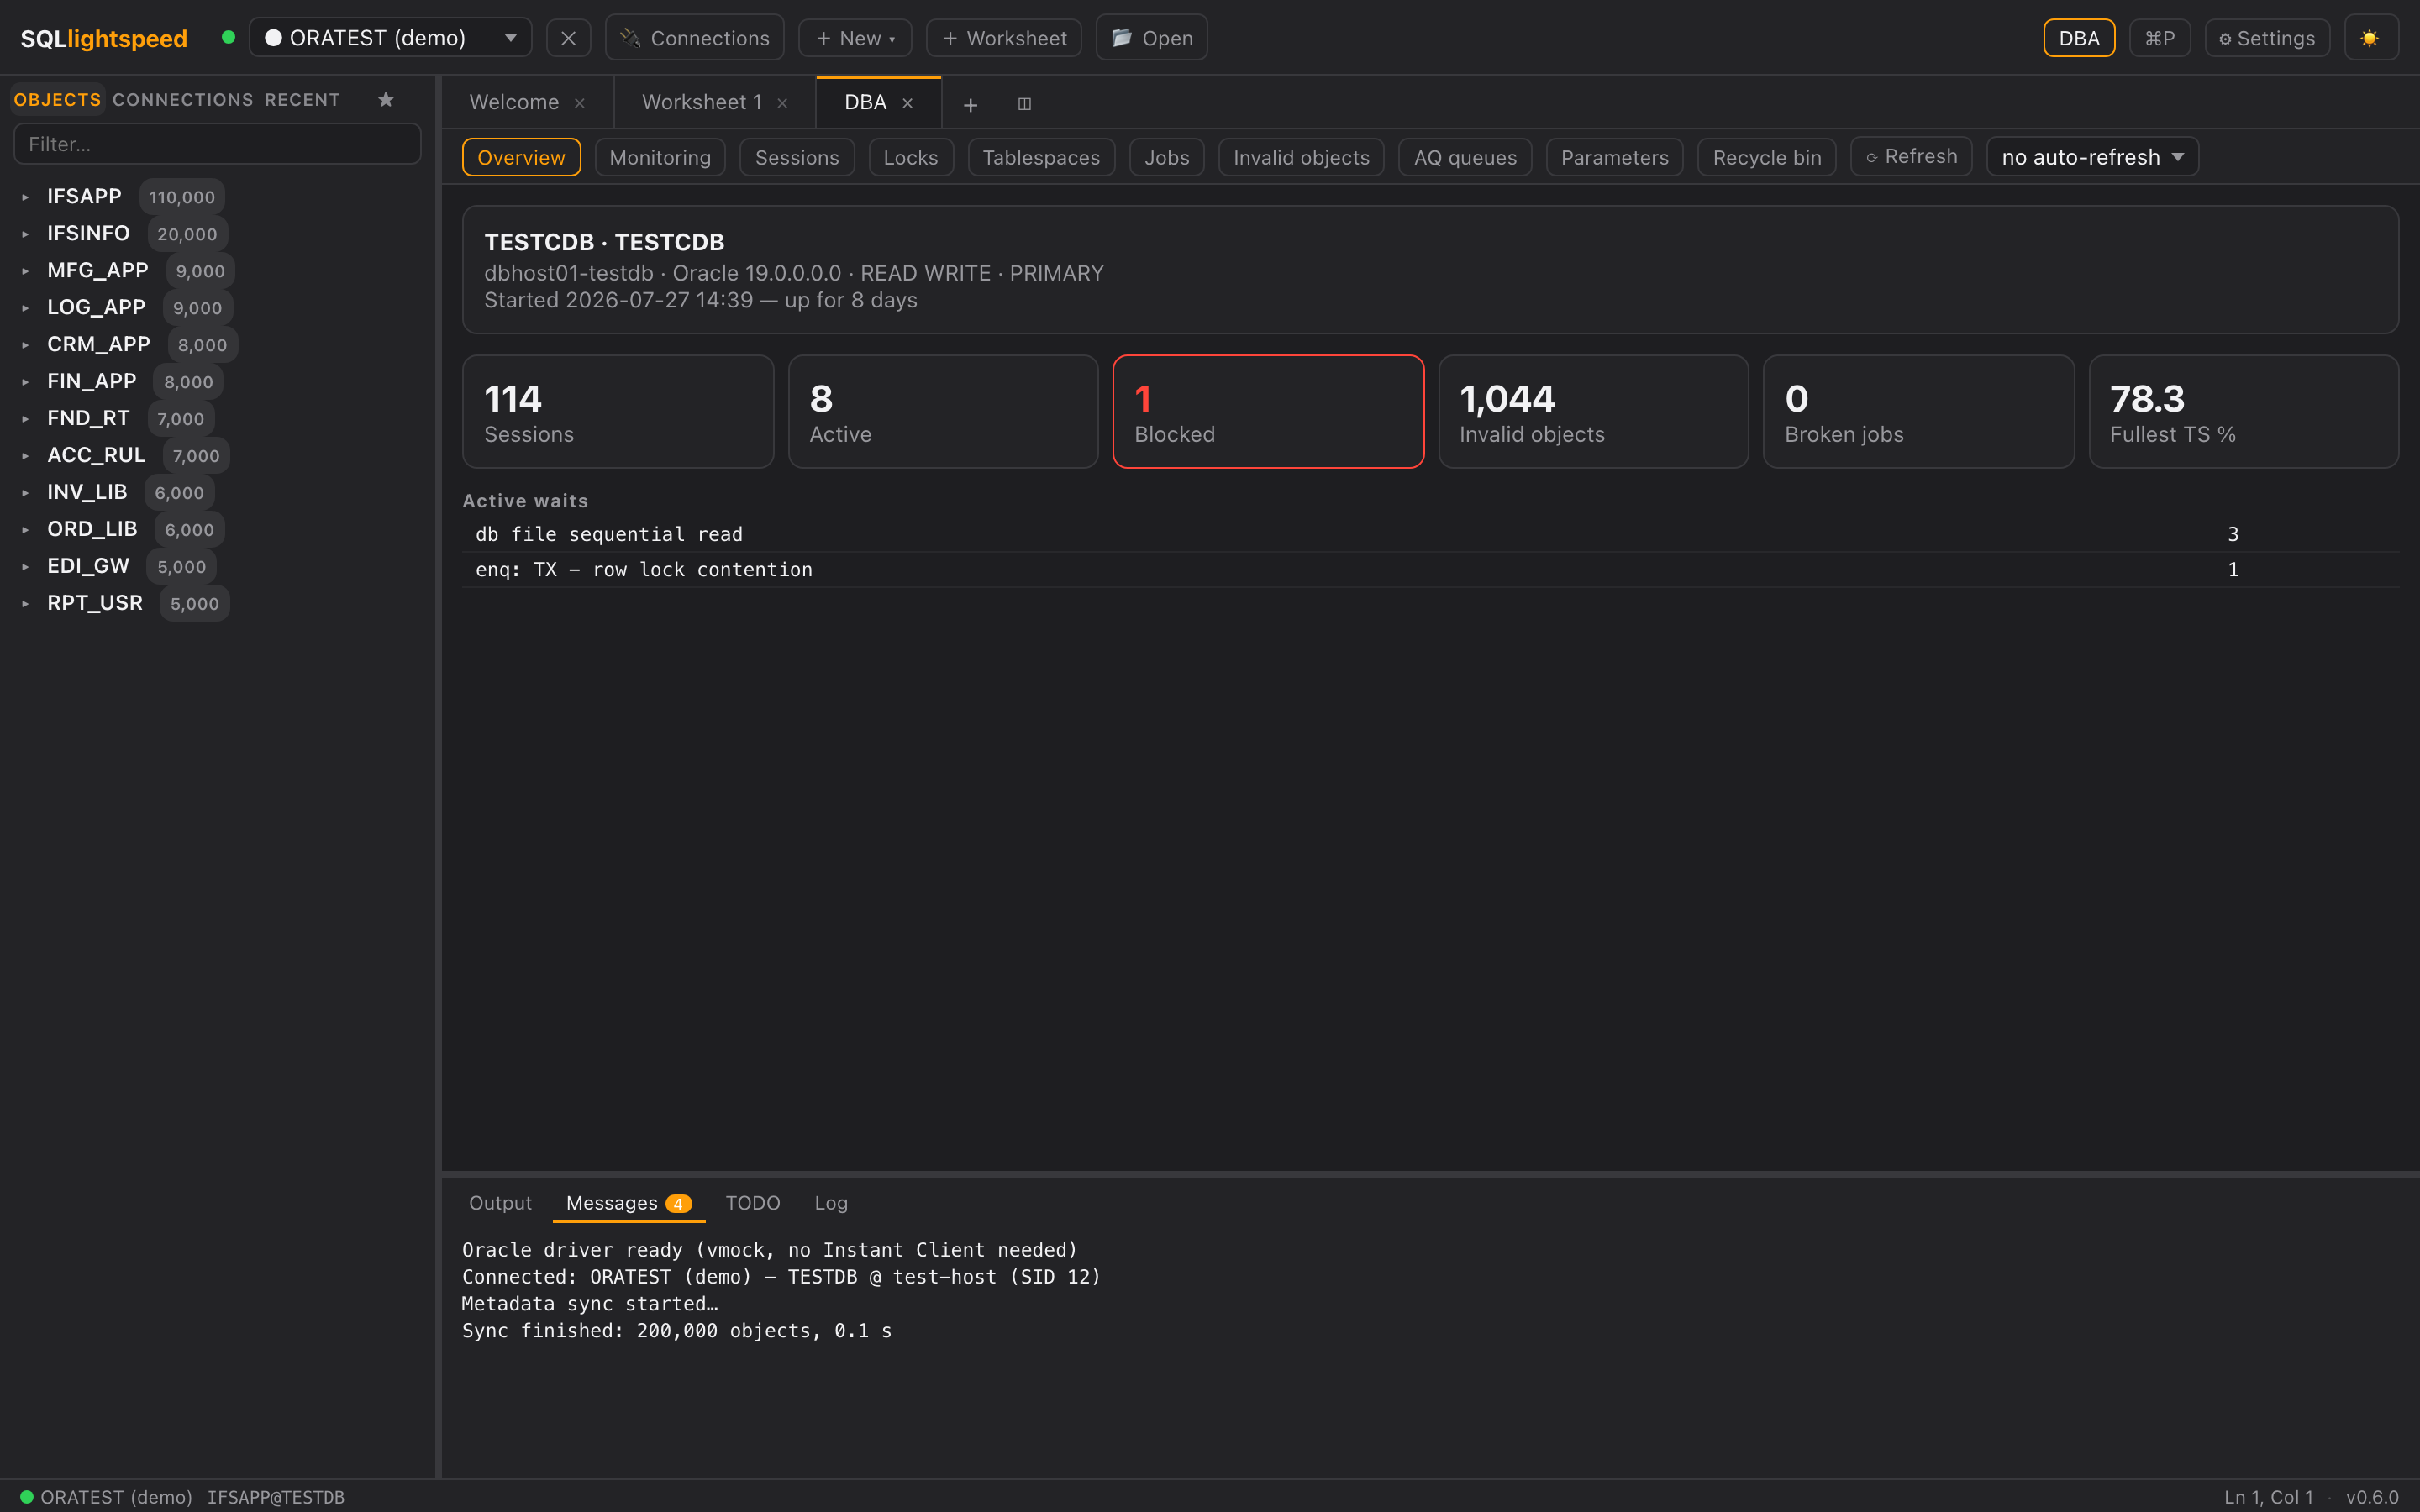Click the disconnect X button beside connection selector

(x=568, y=38)
